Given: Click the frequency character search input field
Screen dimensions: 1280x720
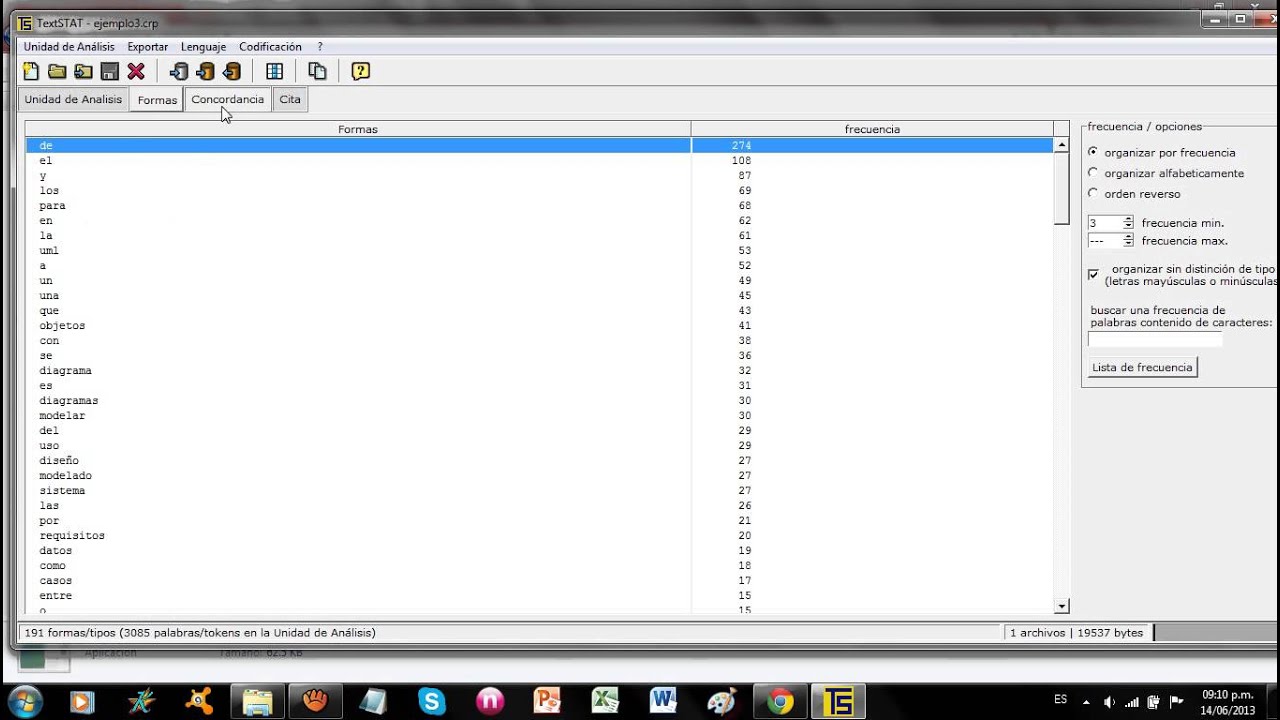Looking at the screenshot, I should pyautogui.click(x=1155, y=339).
